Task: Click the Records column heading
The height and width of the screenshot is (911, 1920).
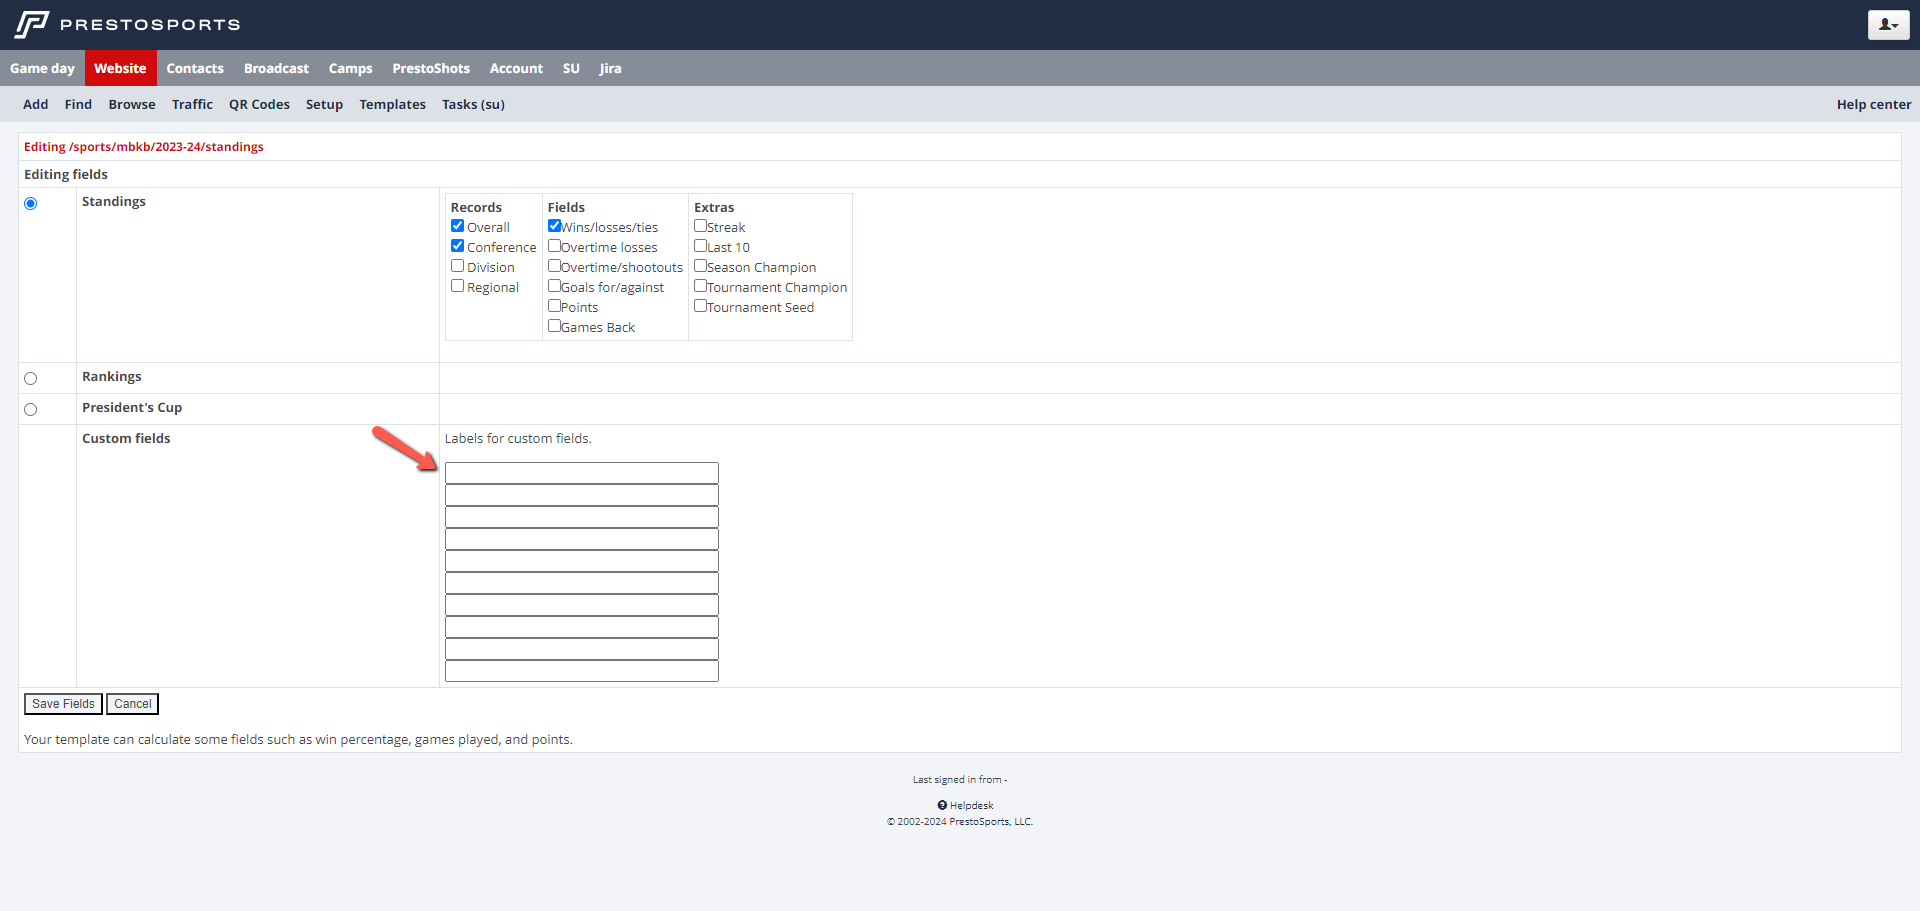Action: (x=476, y=208)
